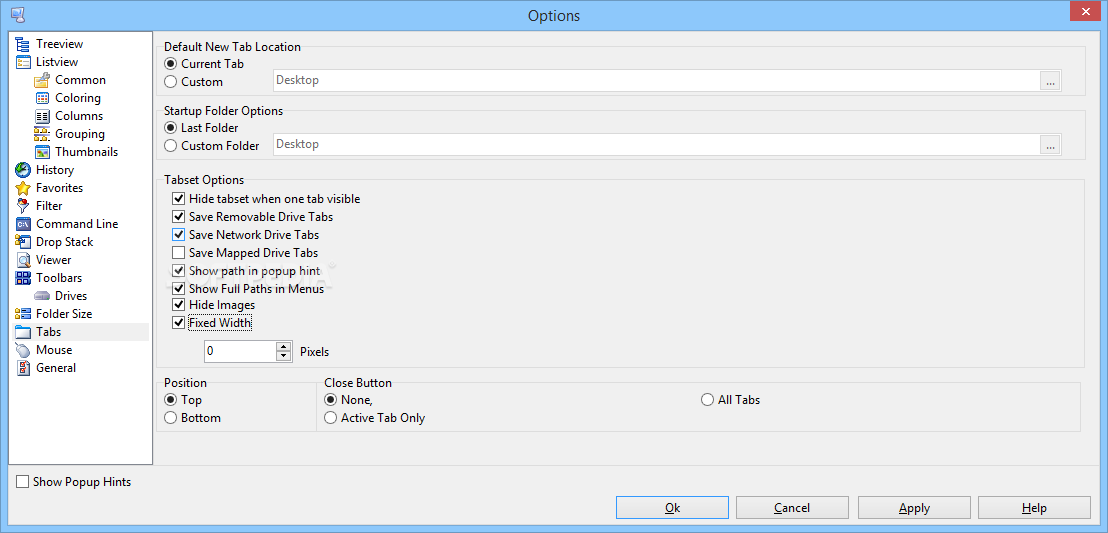Choose Bottom tab position
Image resolution: width=1108 pixels, height=533 pixels.
pos(170,418)
